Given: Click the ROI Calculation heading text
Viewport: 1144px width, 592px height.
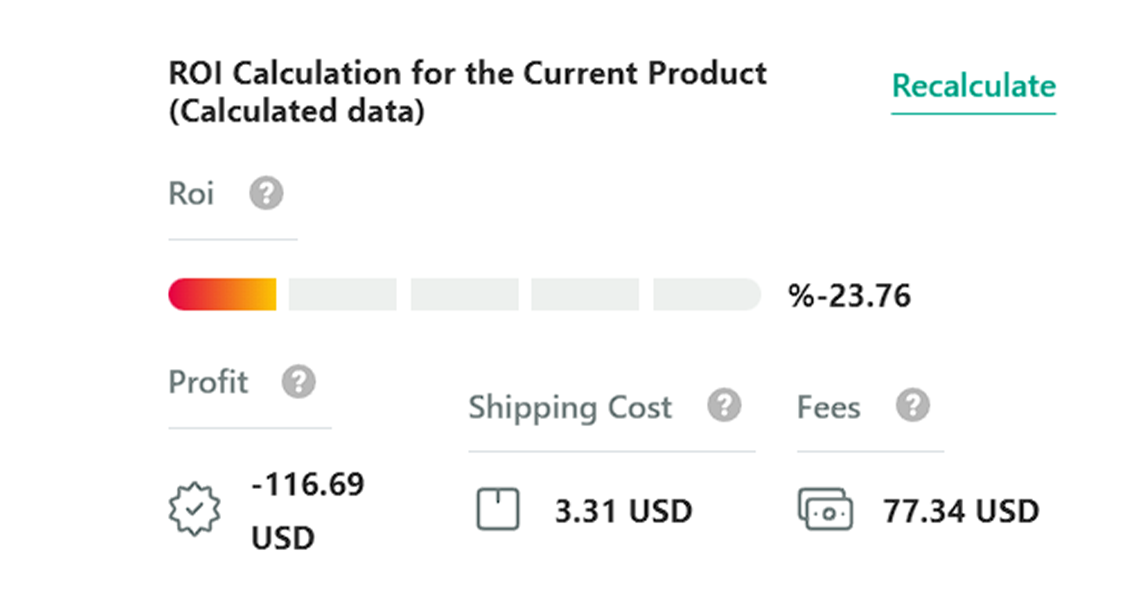Looking at the screenshot, I should click(468, 92).
